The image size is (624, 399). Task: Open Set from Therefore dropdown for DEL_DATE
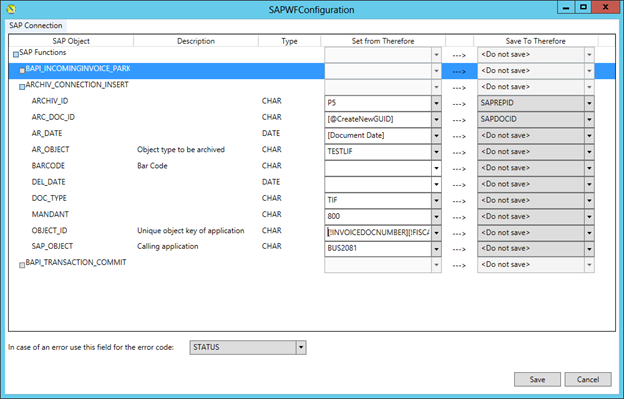[x=436, y=185]
